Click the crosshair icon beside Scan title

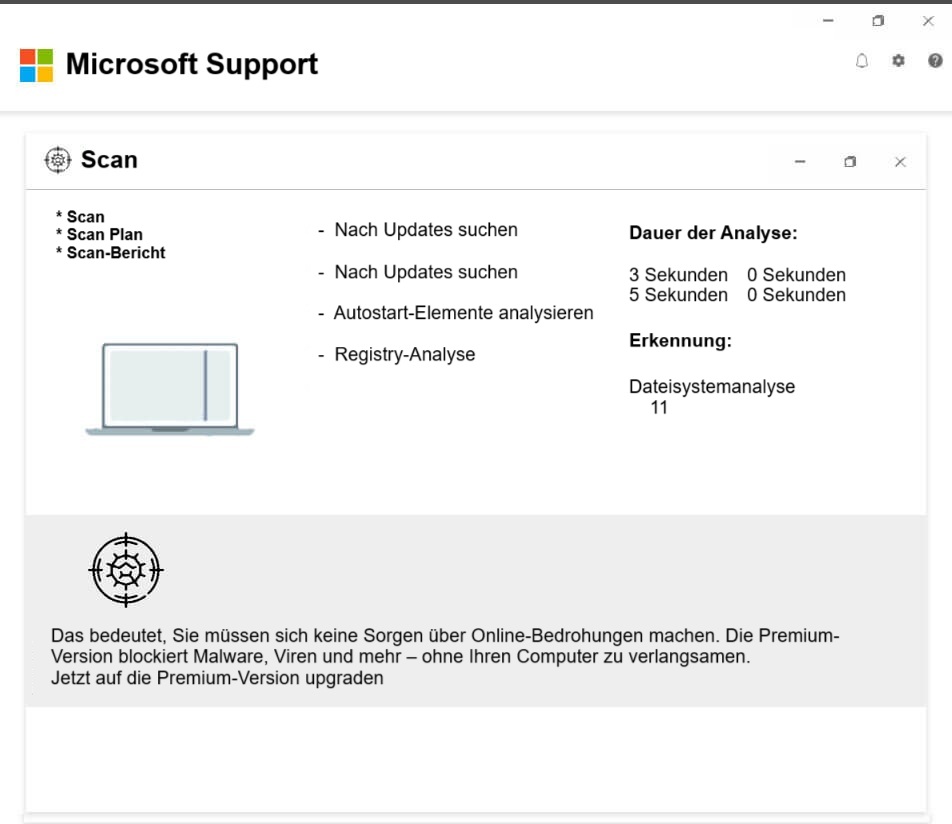(x=58, y=160)
